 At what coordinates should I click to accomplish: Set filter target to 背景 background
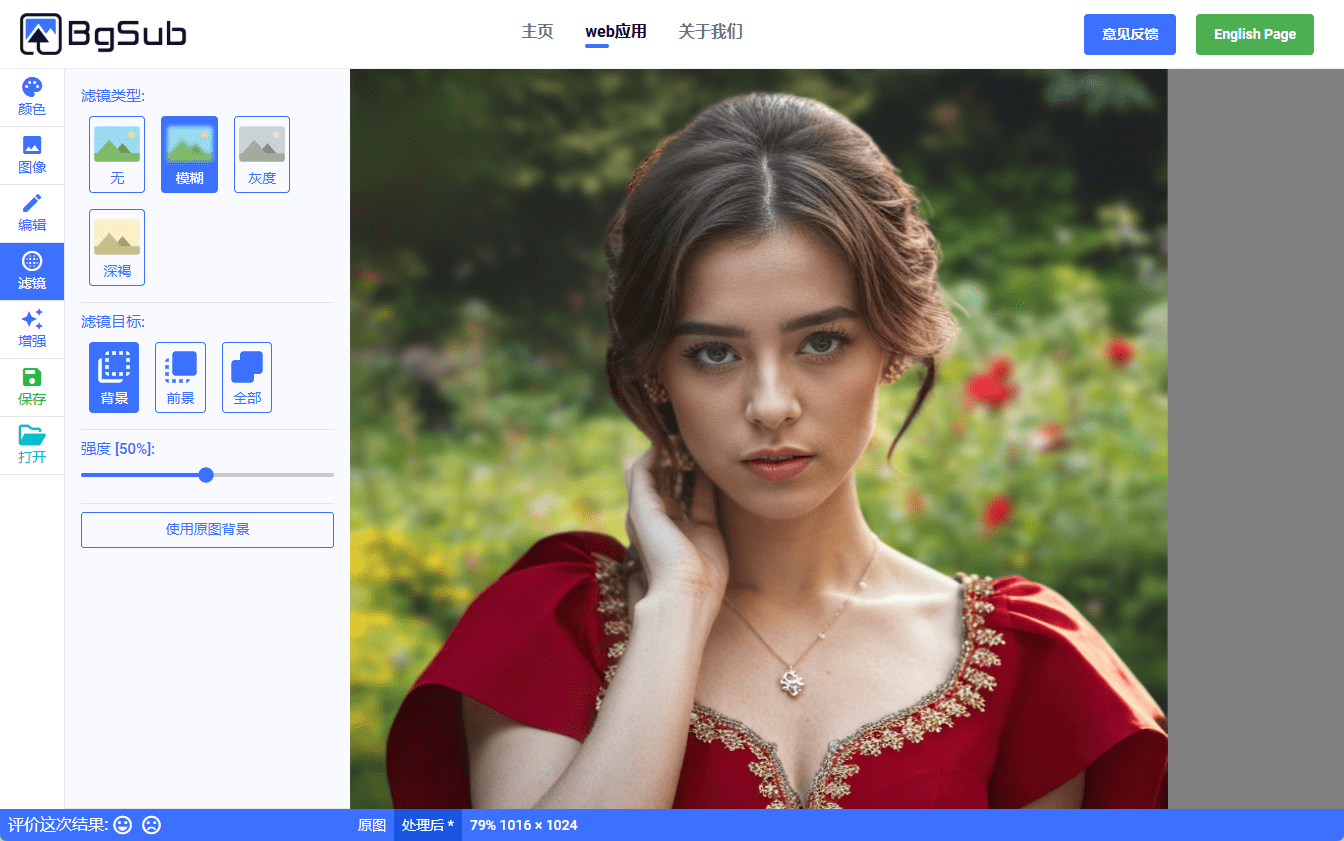click(114, 378)
